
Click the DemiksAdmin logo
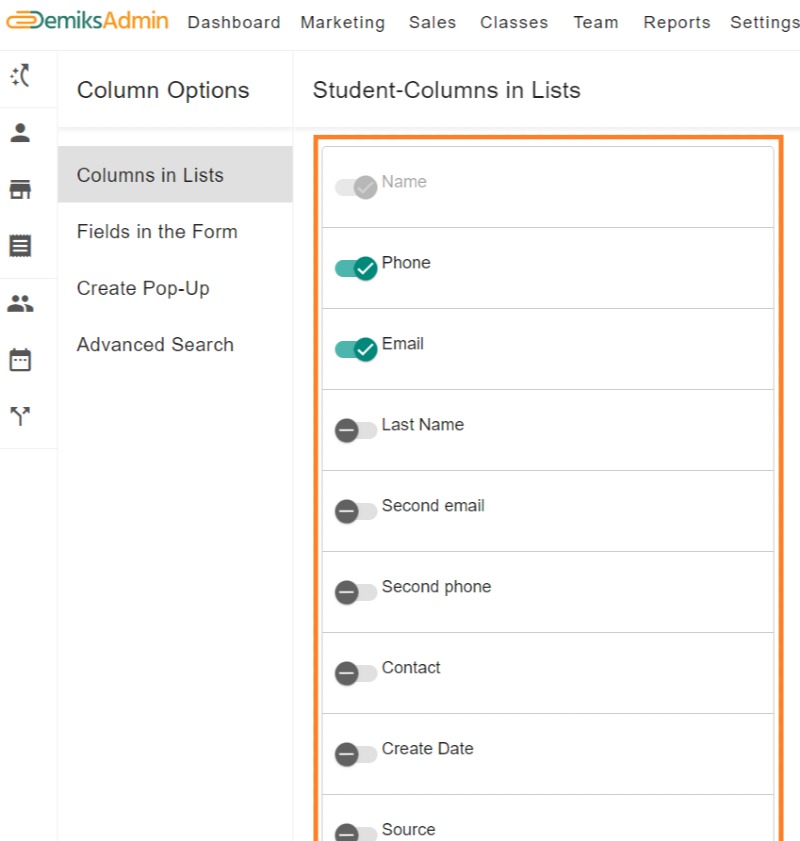87,21
